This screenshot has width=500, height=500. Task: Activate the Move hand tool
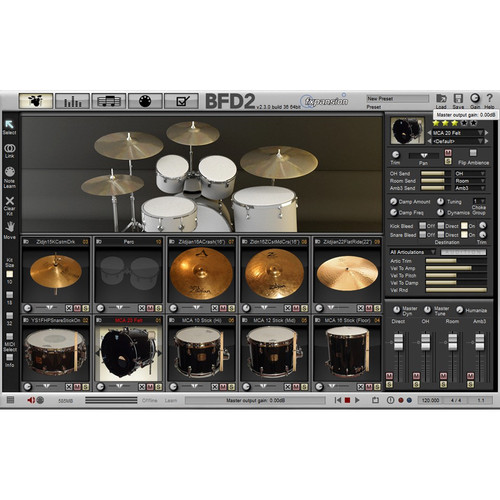pos(10,227)
